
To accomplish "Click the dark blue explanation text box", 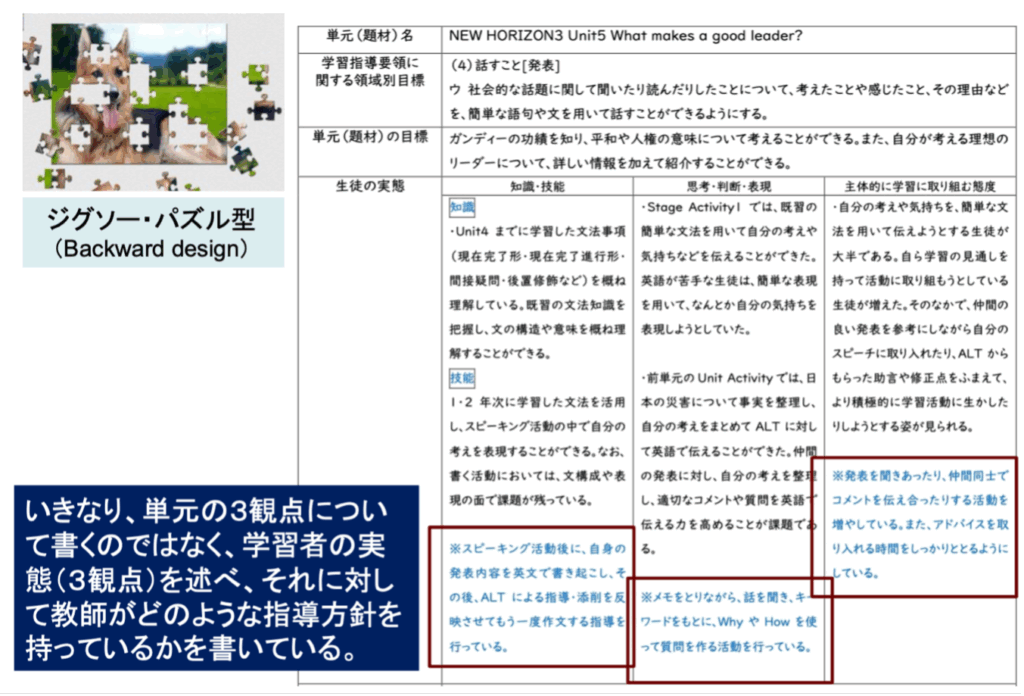I will tap(215, 579).
